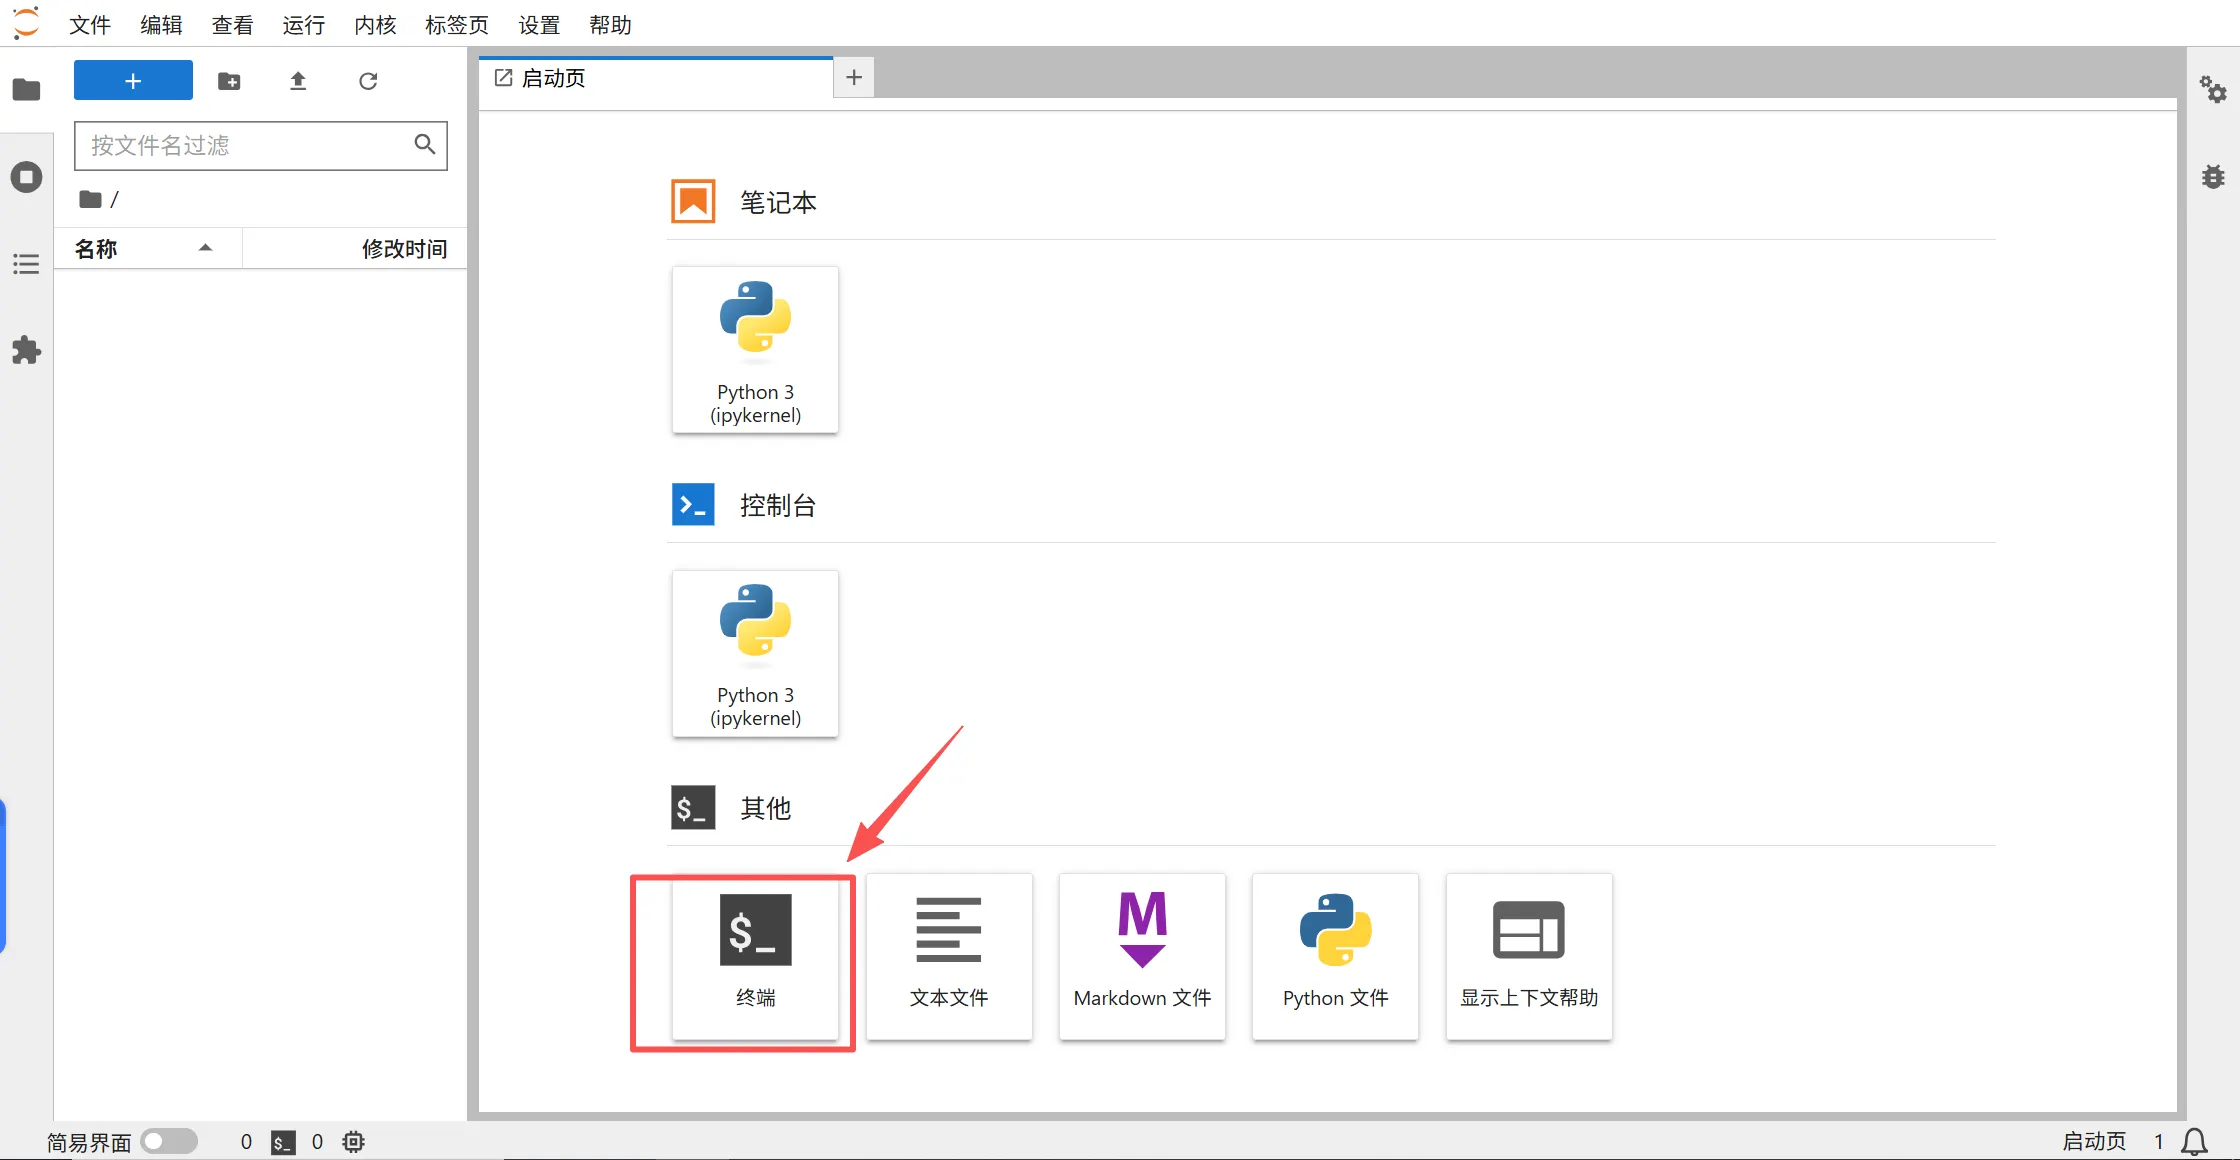Launch Python 3 notebook under 笔记本
Viewport: 2240px width, 1160px height.
coord(755,349)
